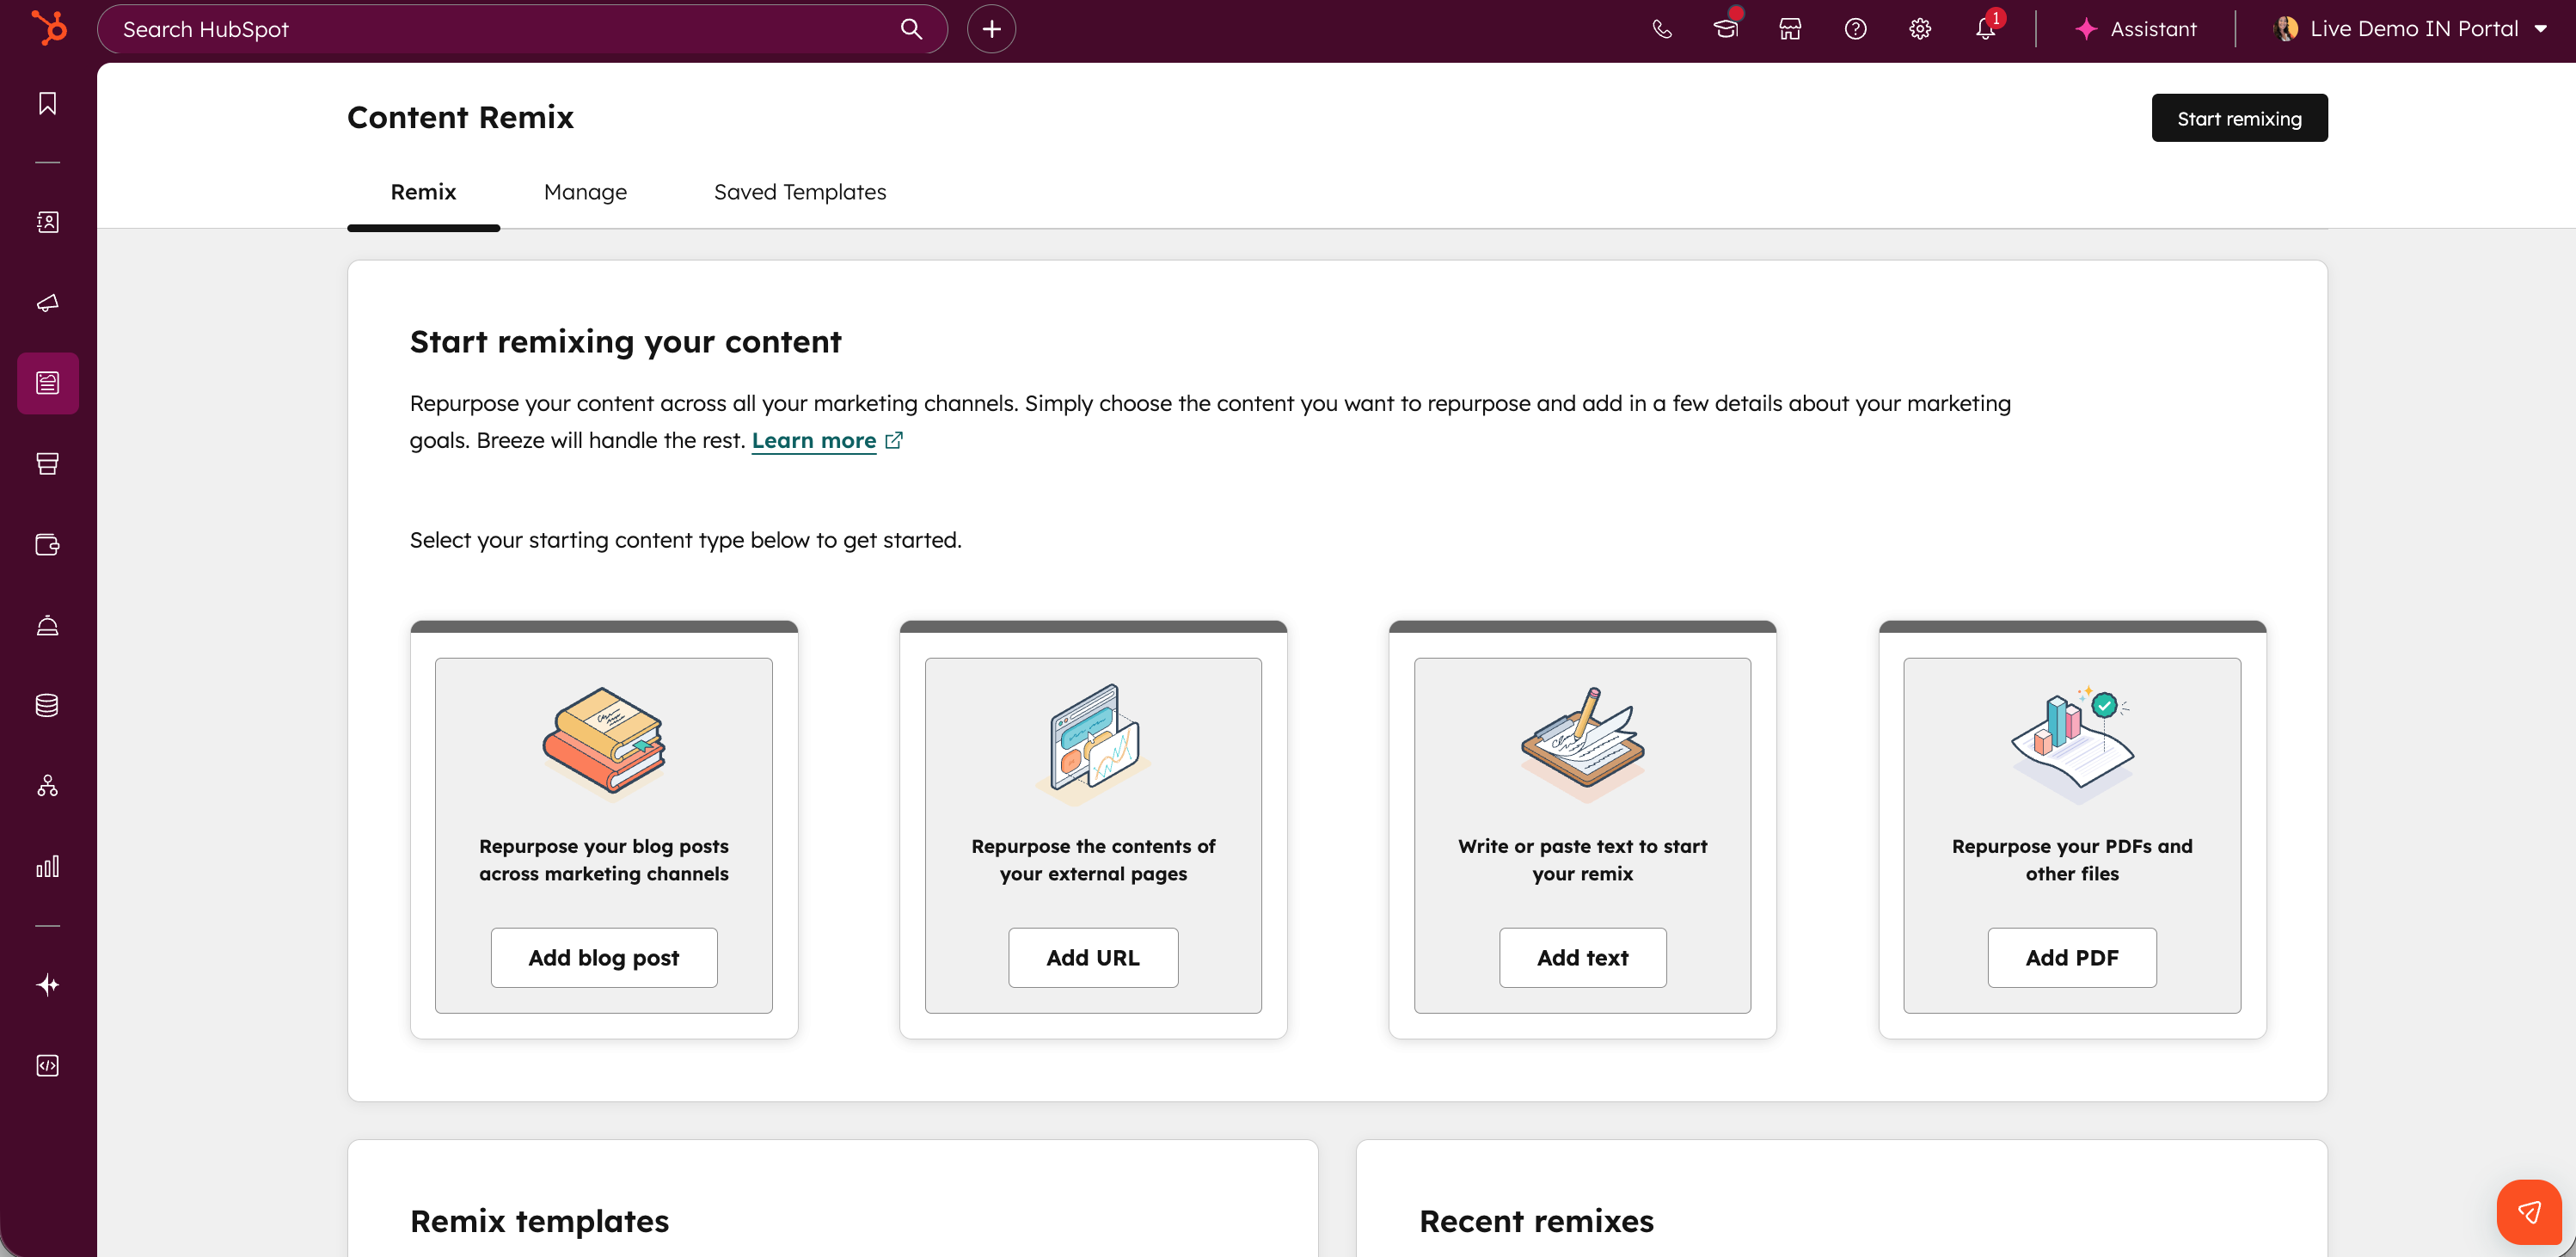Click in the Search HubSpot field

click(x=500, y=29)
